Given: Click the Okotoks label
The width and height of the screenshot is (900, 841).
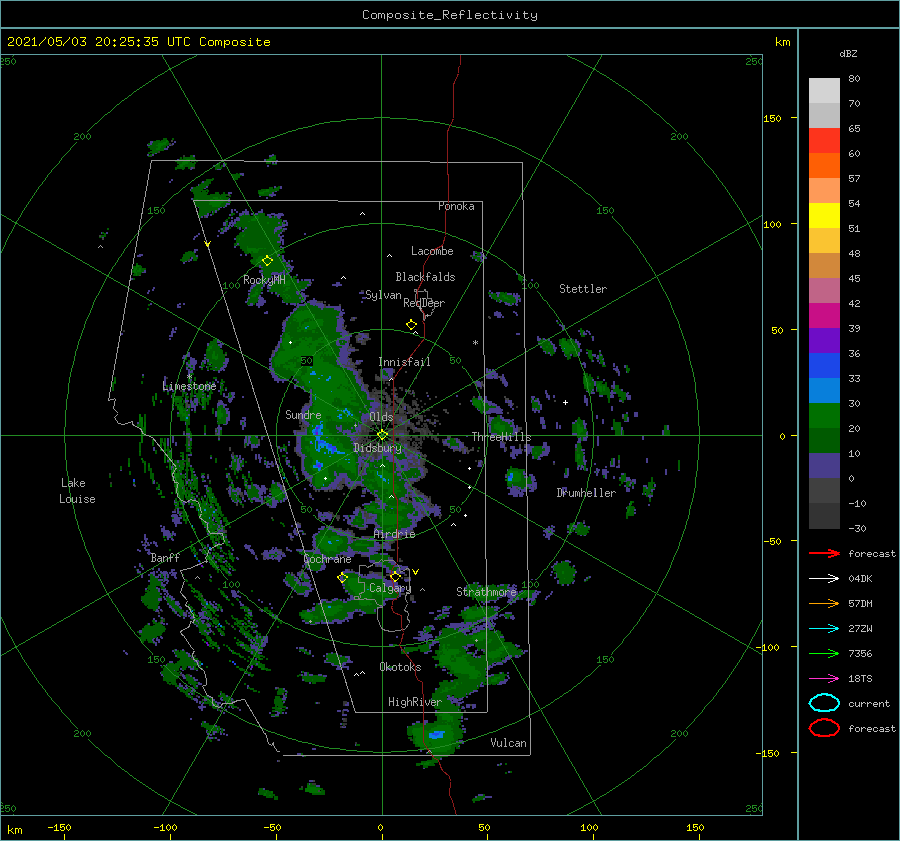Looking at the screenshot, I should [x=400, y=667].
